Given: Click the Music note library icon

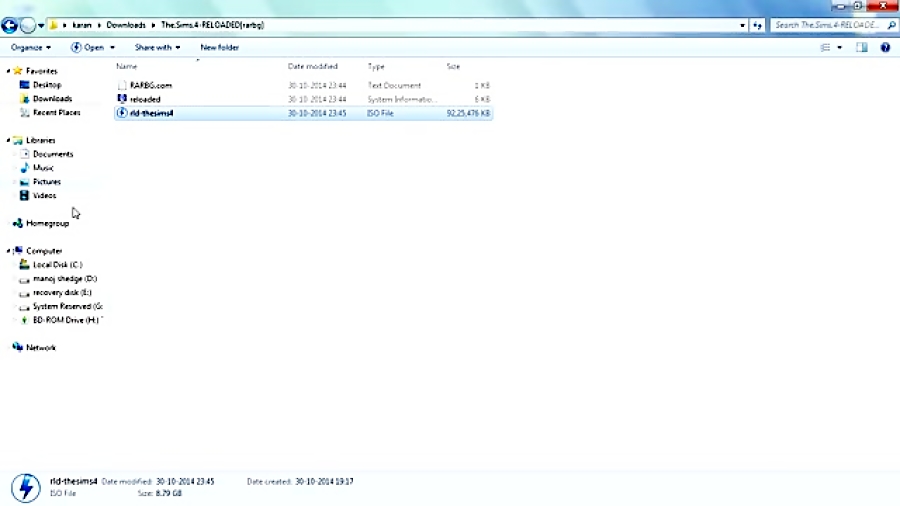Looking at the screenshot, I should [24, 168].
